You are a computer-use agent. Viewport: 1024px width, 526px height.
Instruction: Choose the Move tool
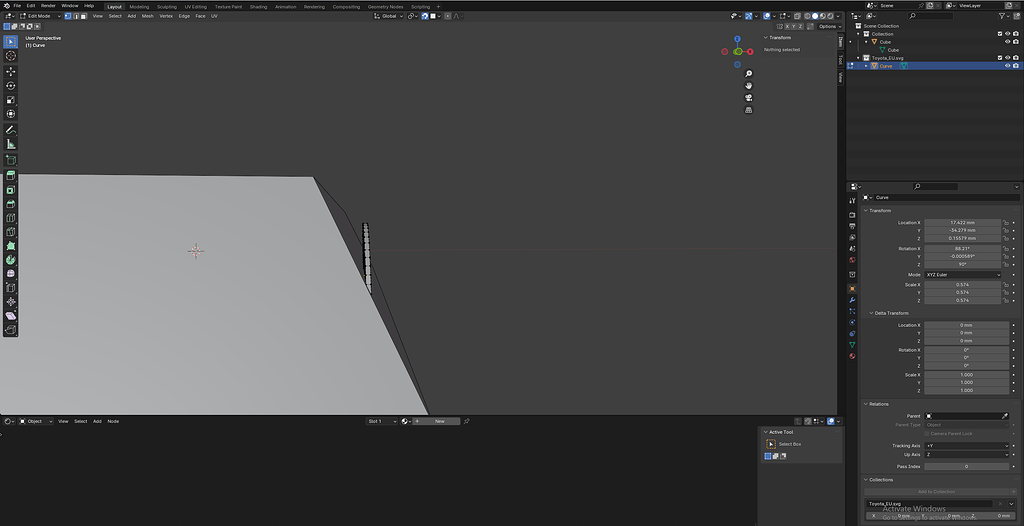pos(10,71)
